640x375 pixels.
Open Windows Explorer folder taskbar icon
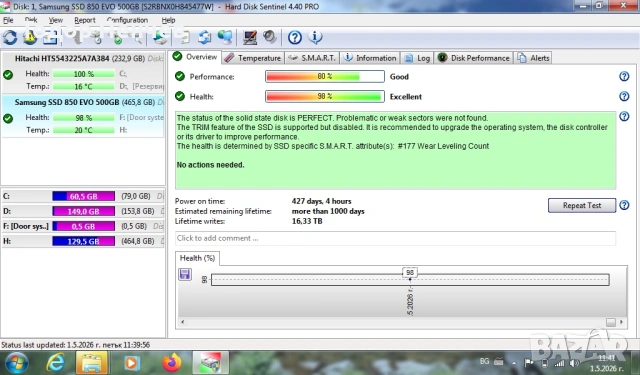pos(91,363)
